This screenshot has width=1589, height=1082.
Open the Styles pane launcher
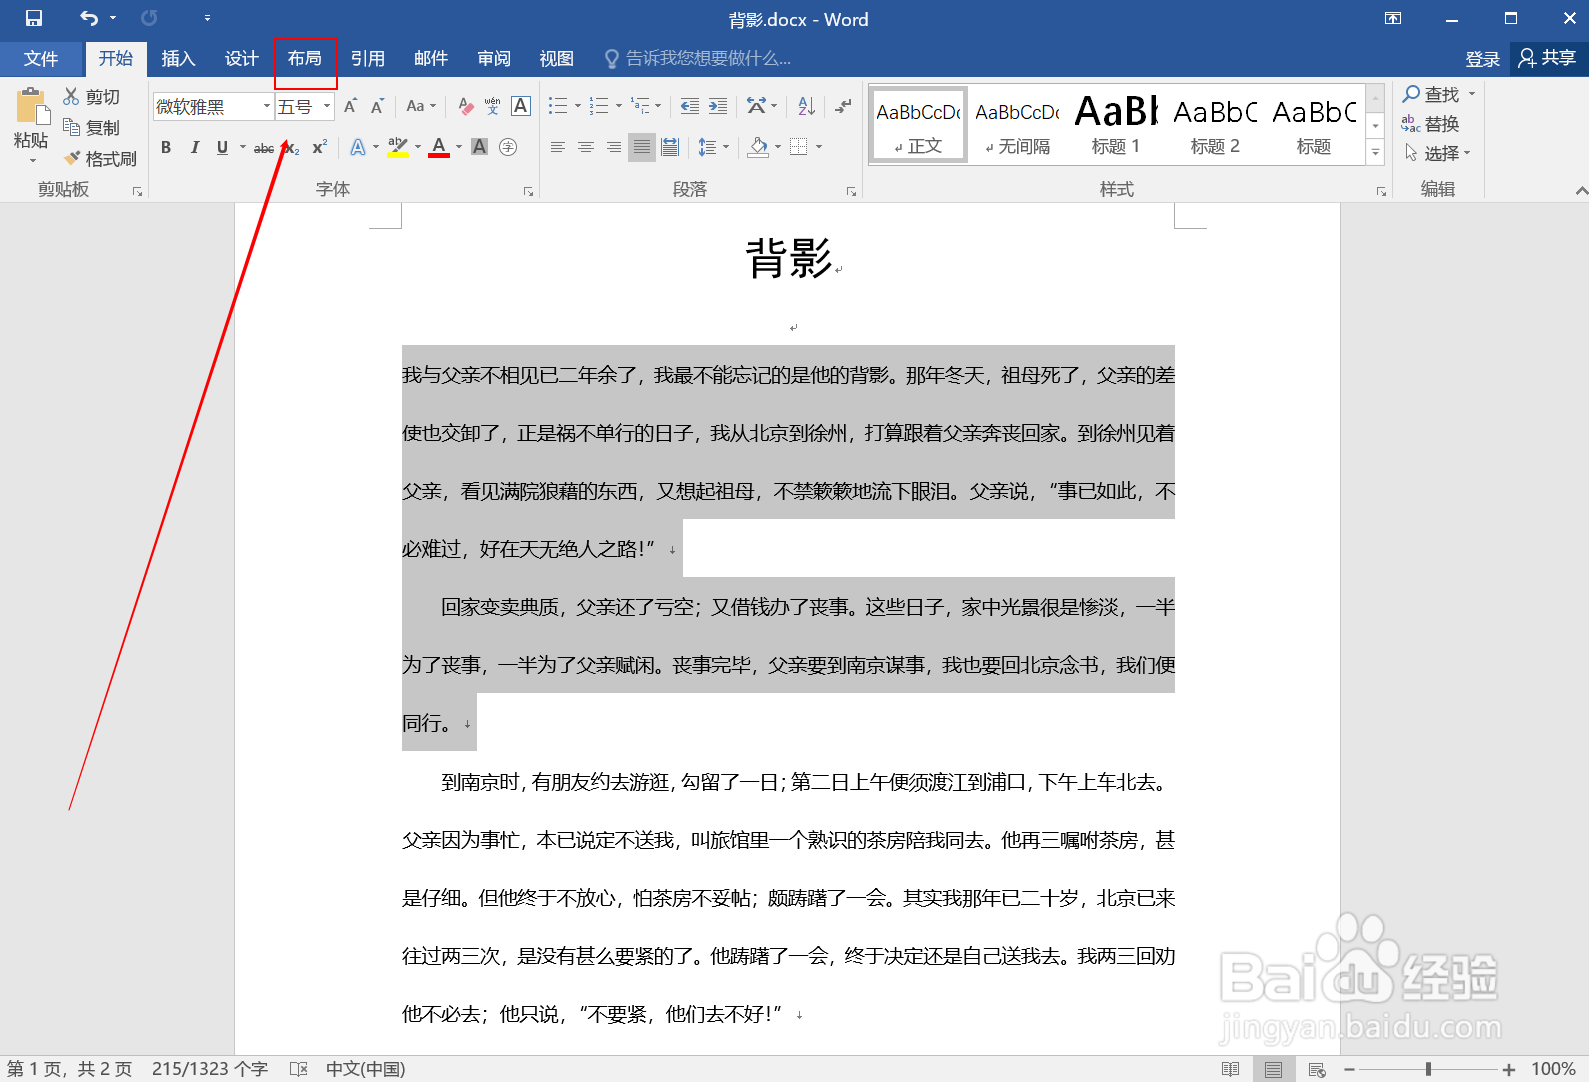coord(1381,191)
